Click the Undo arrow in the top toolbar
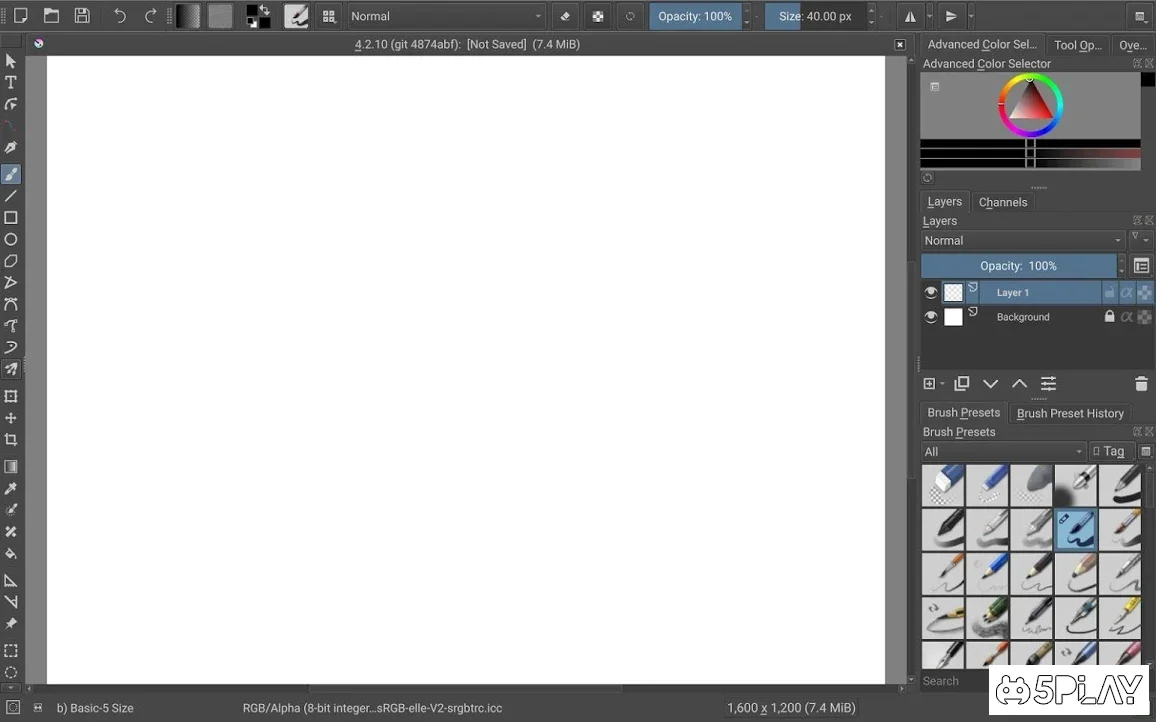This screenshot has height=722, width=1156. click(120, 16)
